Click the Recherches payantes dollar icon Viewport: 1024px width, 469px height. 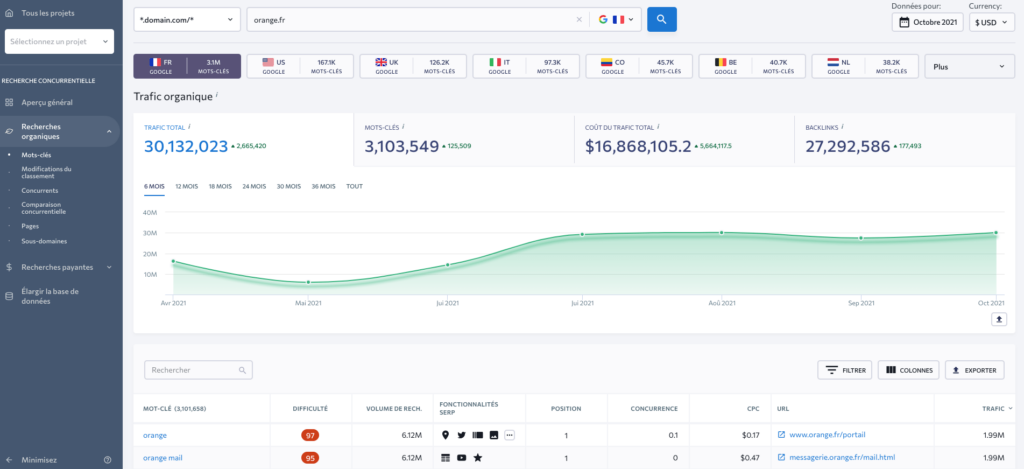coord(8,267)
